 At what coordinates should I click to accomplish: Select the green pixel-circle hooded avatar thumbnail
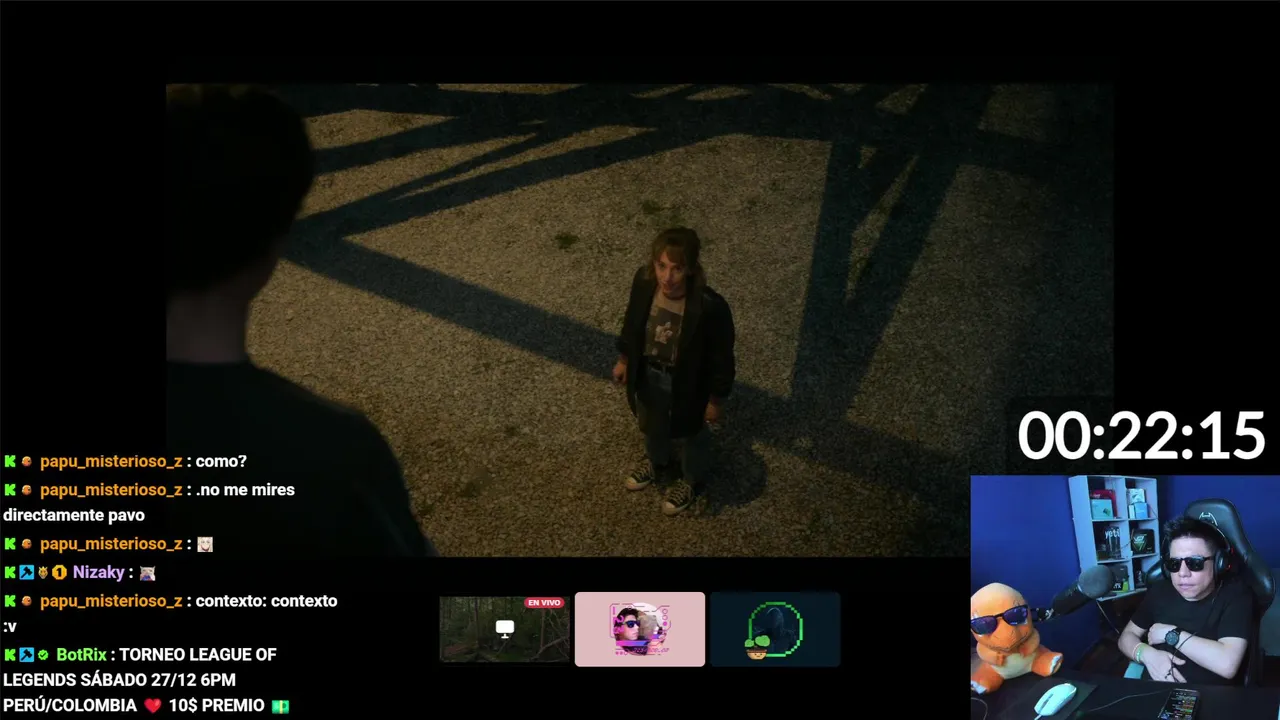tap(775, 629)
